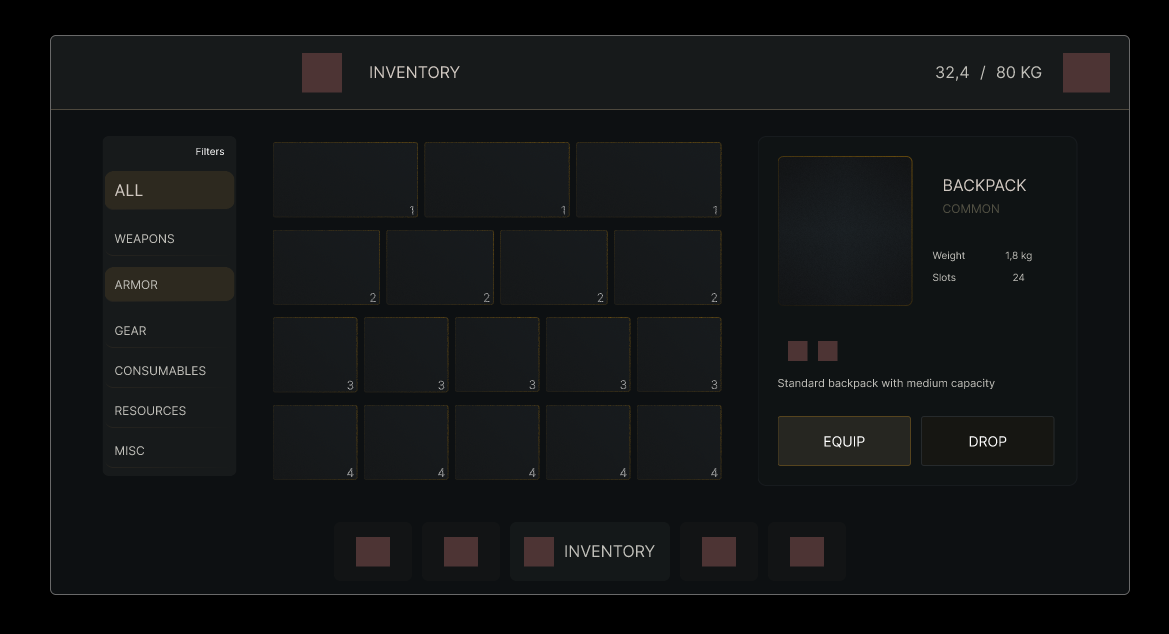1169x634 pixels.
Task: Open the last bottom navigation icon tab
Action: 807,551
